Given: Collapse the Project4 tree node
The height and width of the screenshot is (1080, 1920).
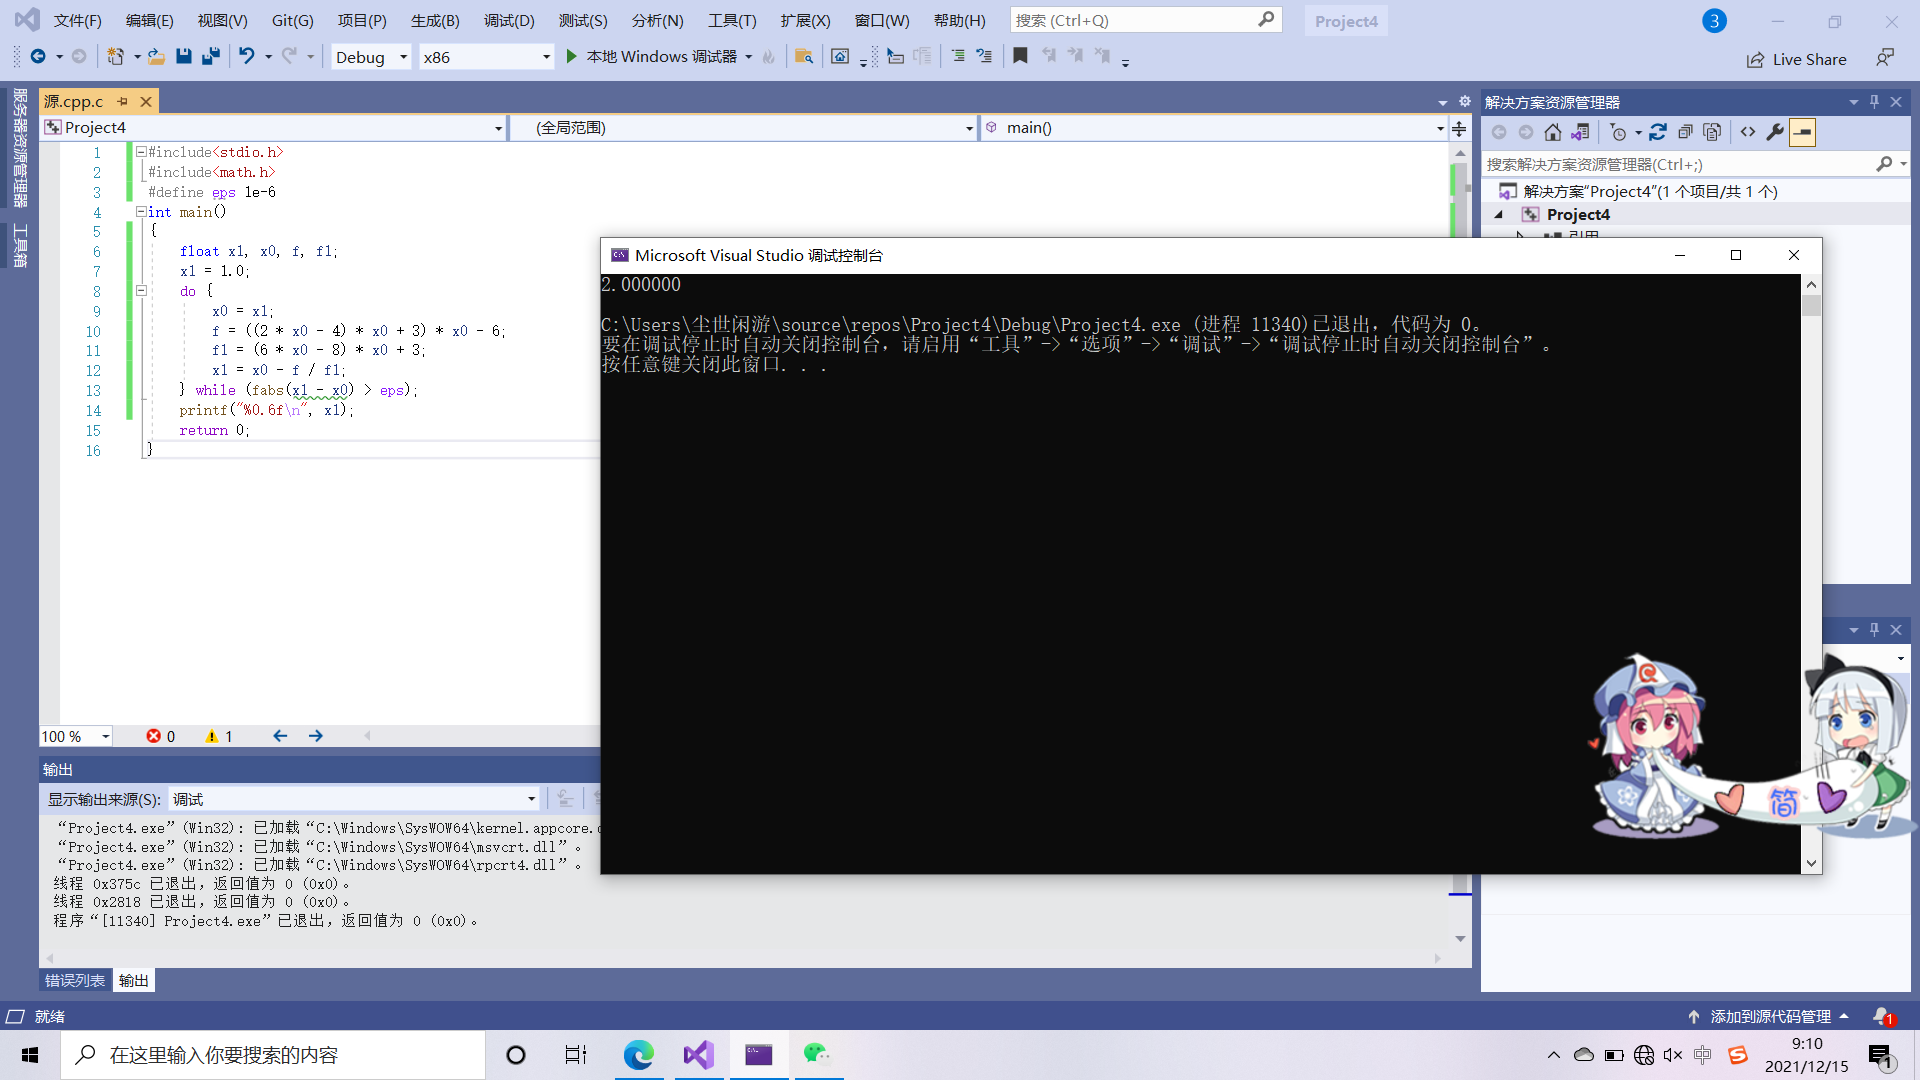Looking at the screenshot, I should (1498, 215).
